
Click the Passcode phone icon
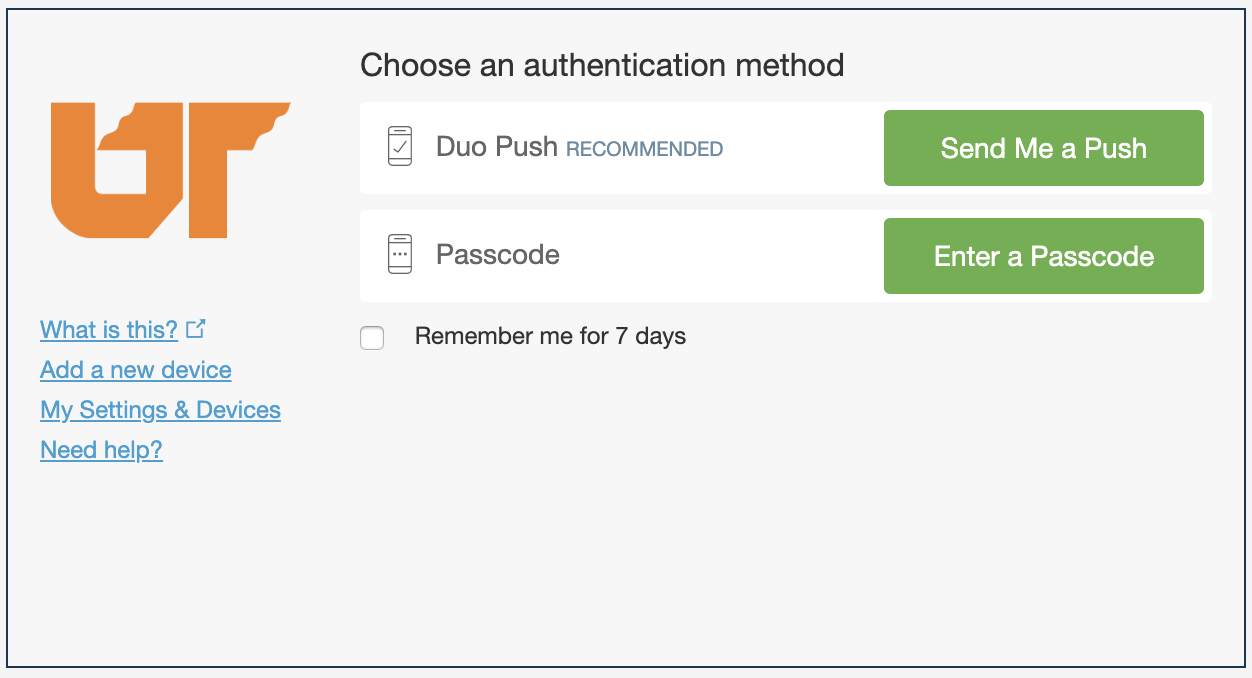(399, 254)
